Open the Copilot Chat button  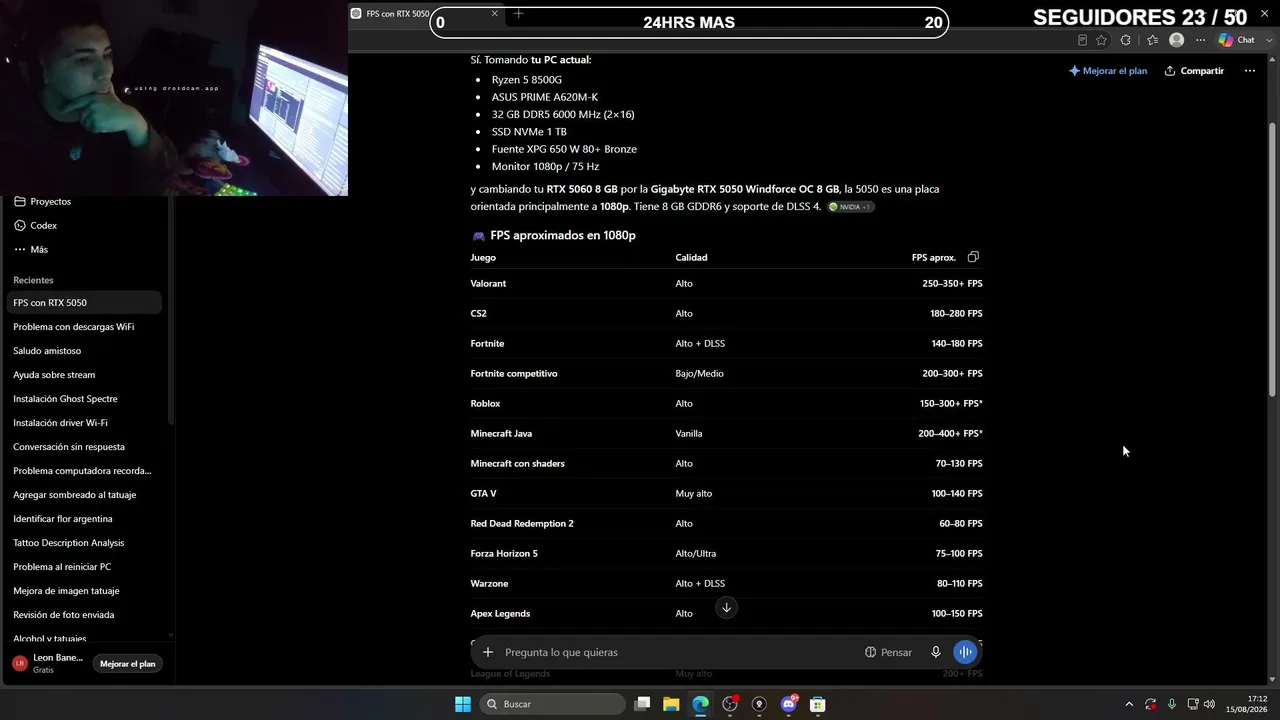[x=1236, y=40]
